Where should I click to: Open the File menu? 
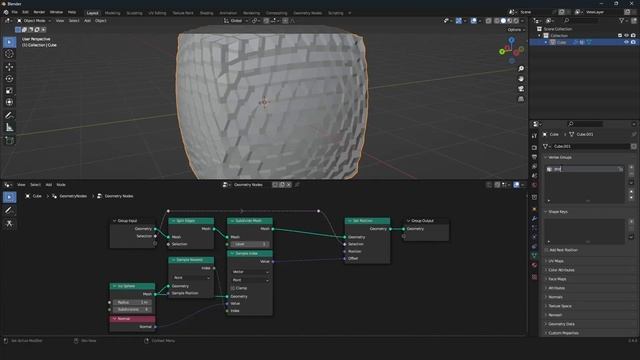[14, 12]
